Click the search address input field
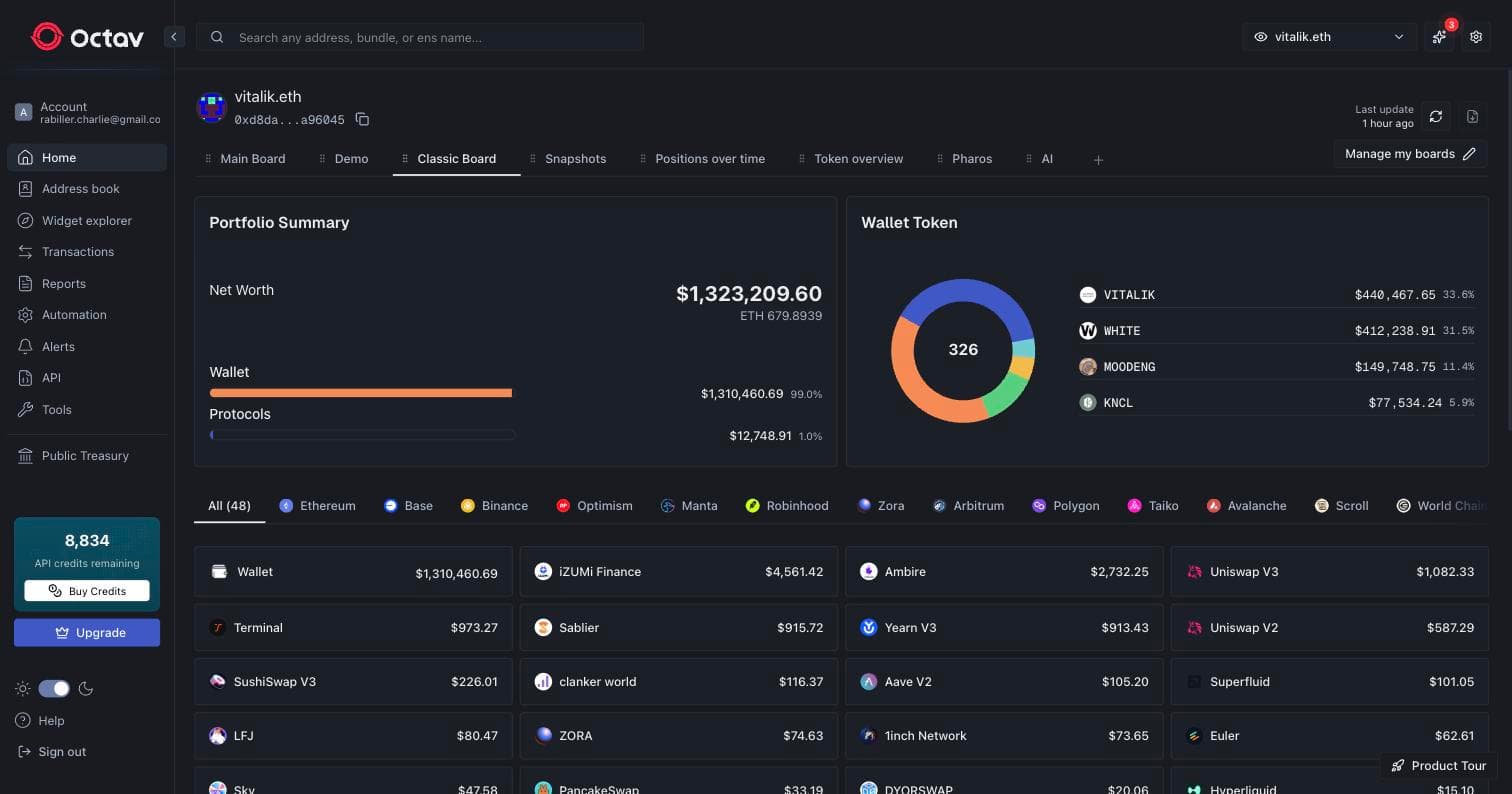Screen dimensions: 1512x794 [420, 37]
